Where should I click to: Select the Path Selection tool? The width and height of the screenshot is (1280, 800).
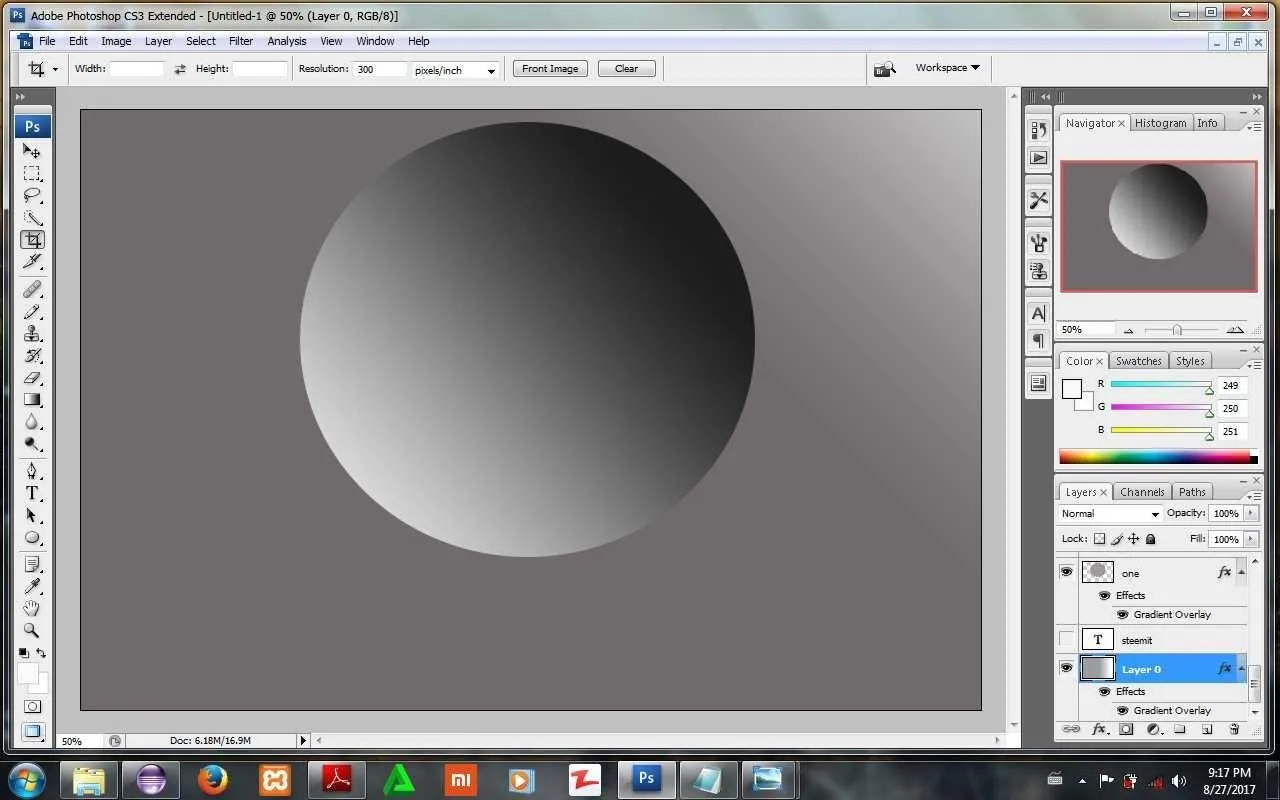click(32, 515)
